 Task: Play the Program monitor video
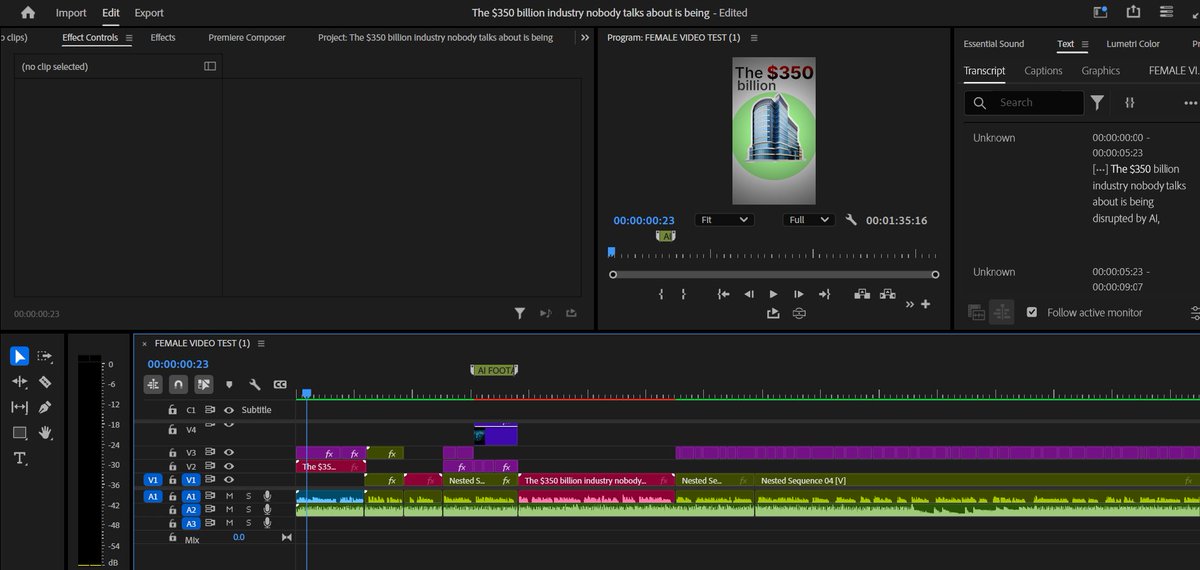coord(773,294)
